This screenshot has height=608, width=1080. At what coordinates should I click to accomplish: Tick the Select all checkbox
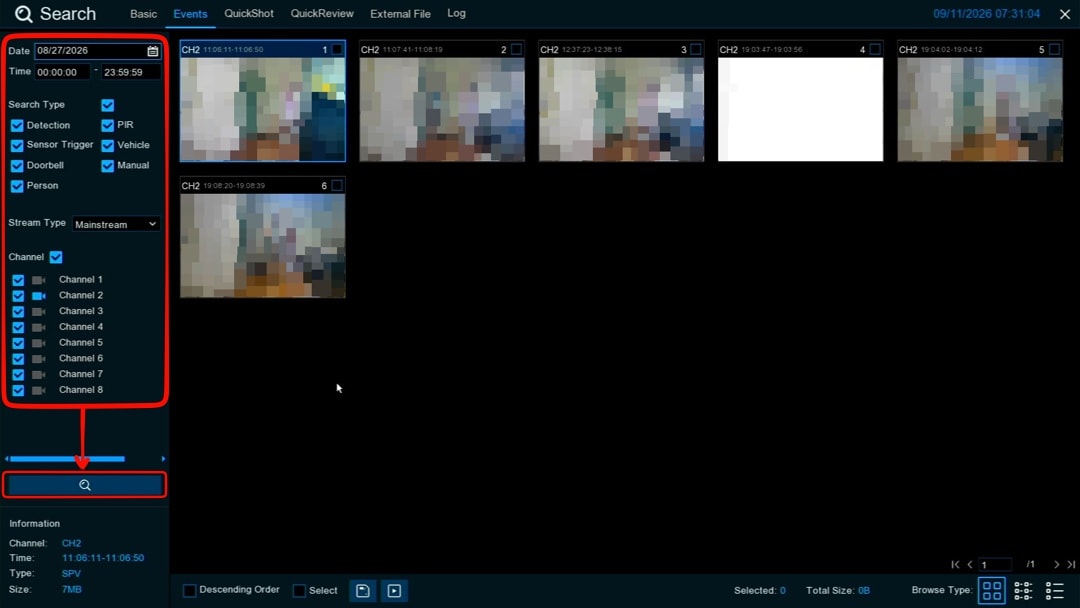[x=299, y=590]
